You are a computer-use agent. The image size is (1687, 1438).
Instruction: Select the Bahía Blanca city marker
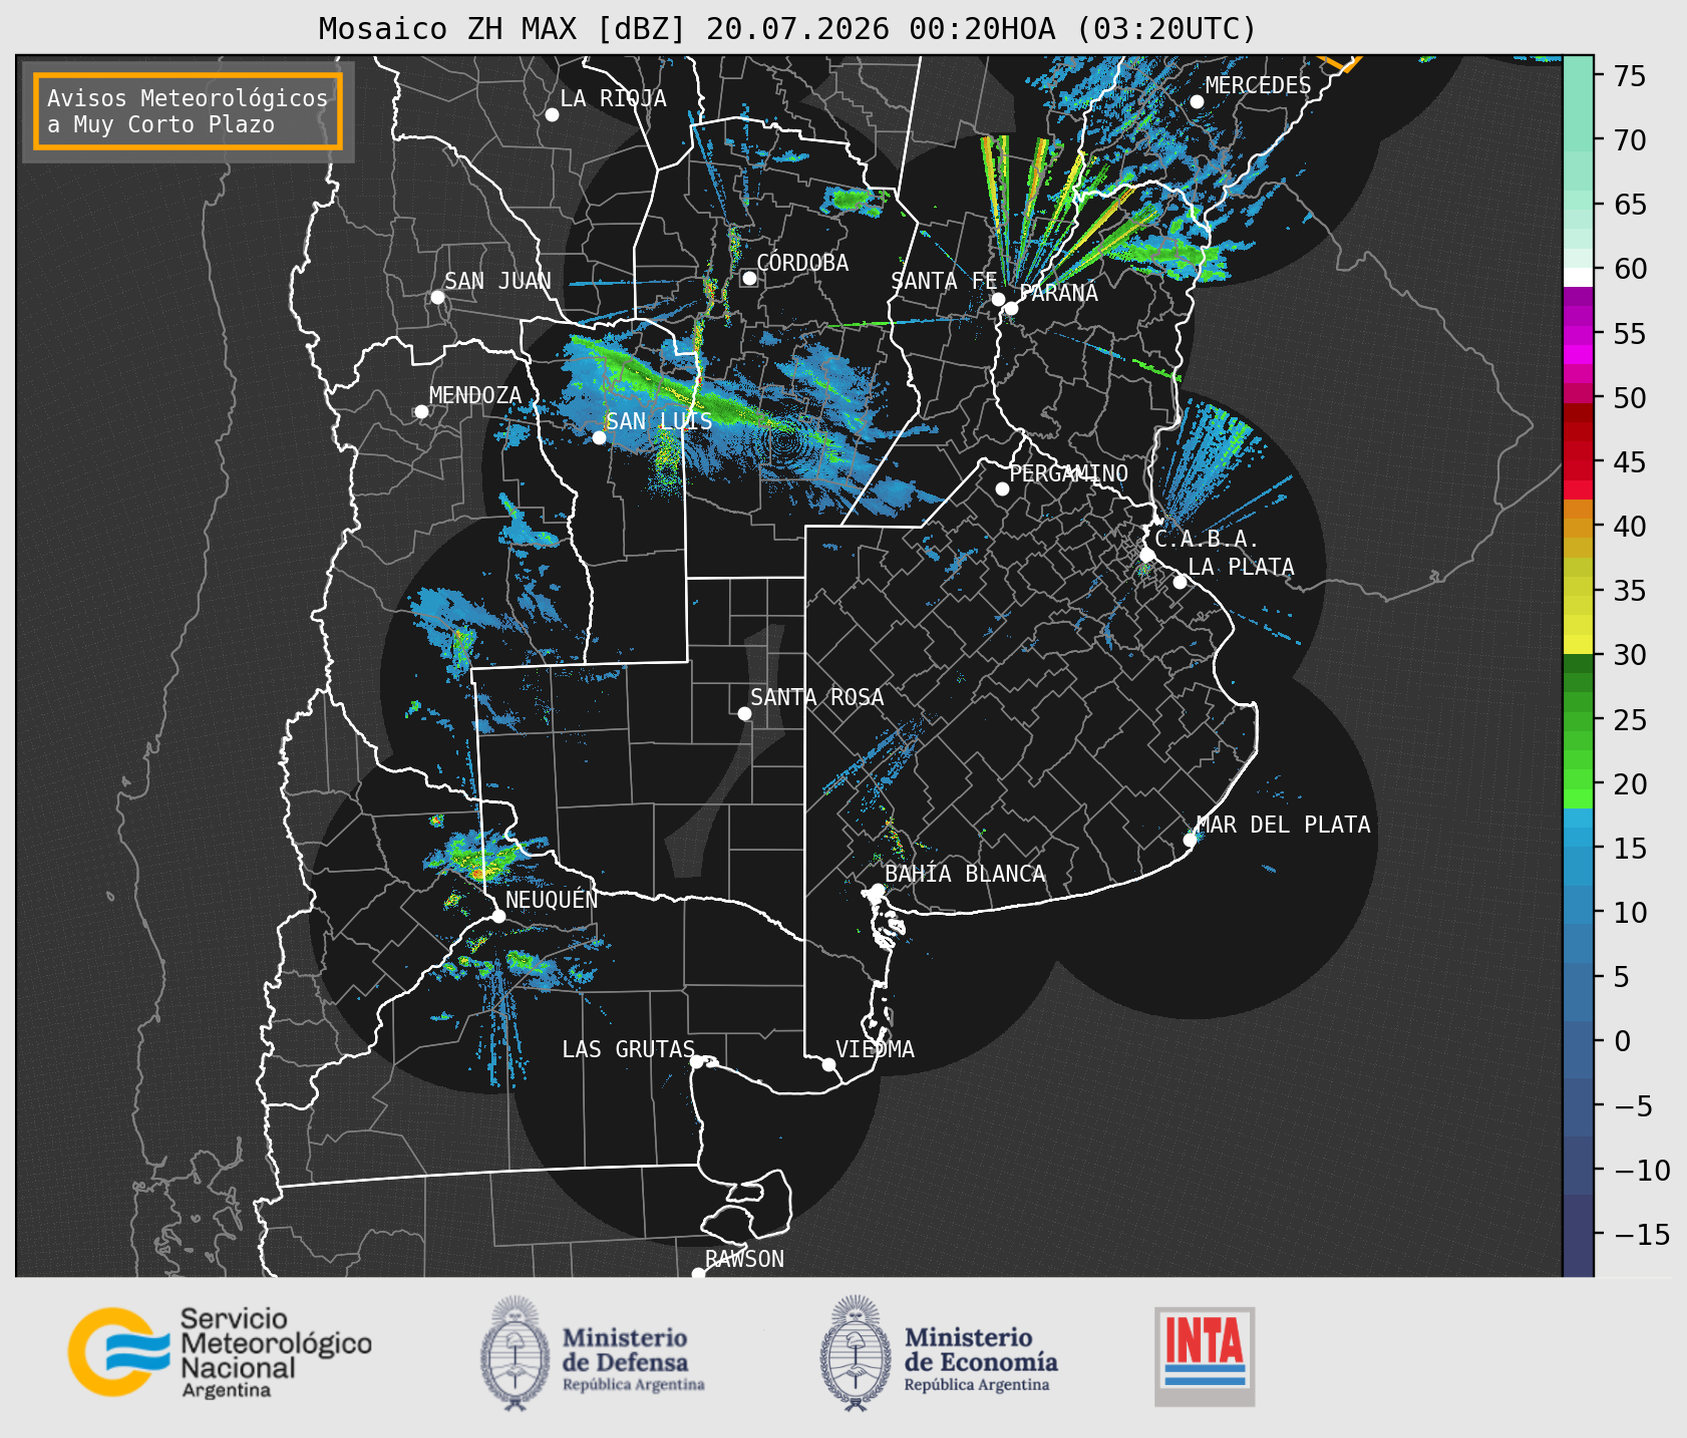877,890
